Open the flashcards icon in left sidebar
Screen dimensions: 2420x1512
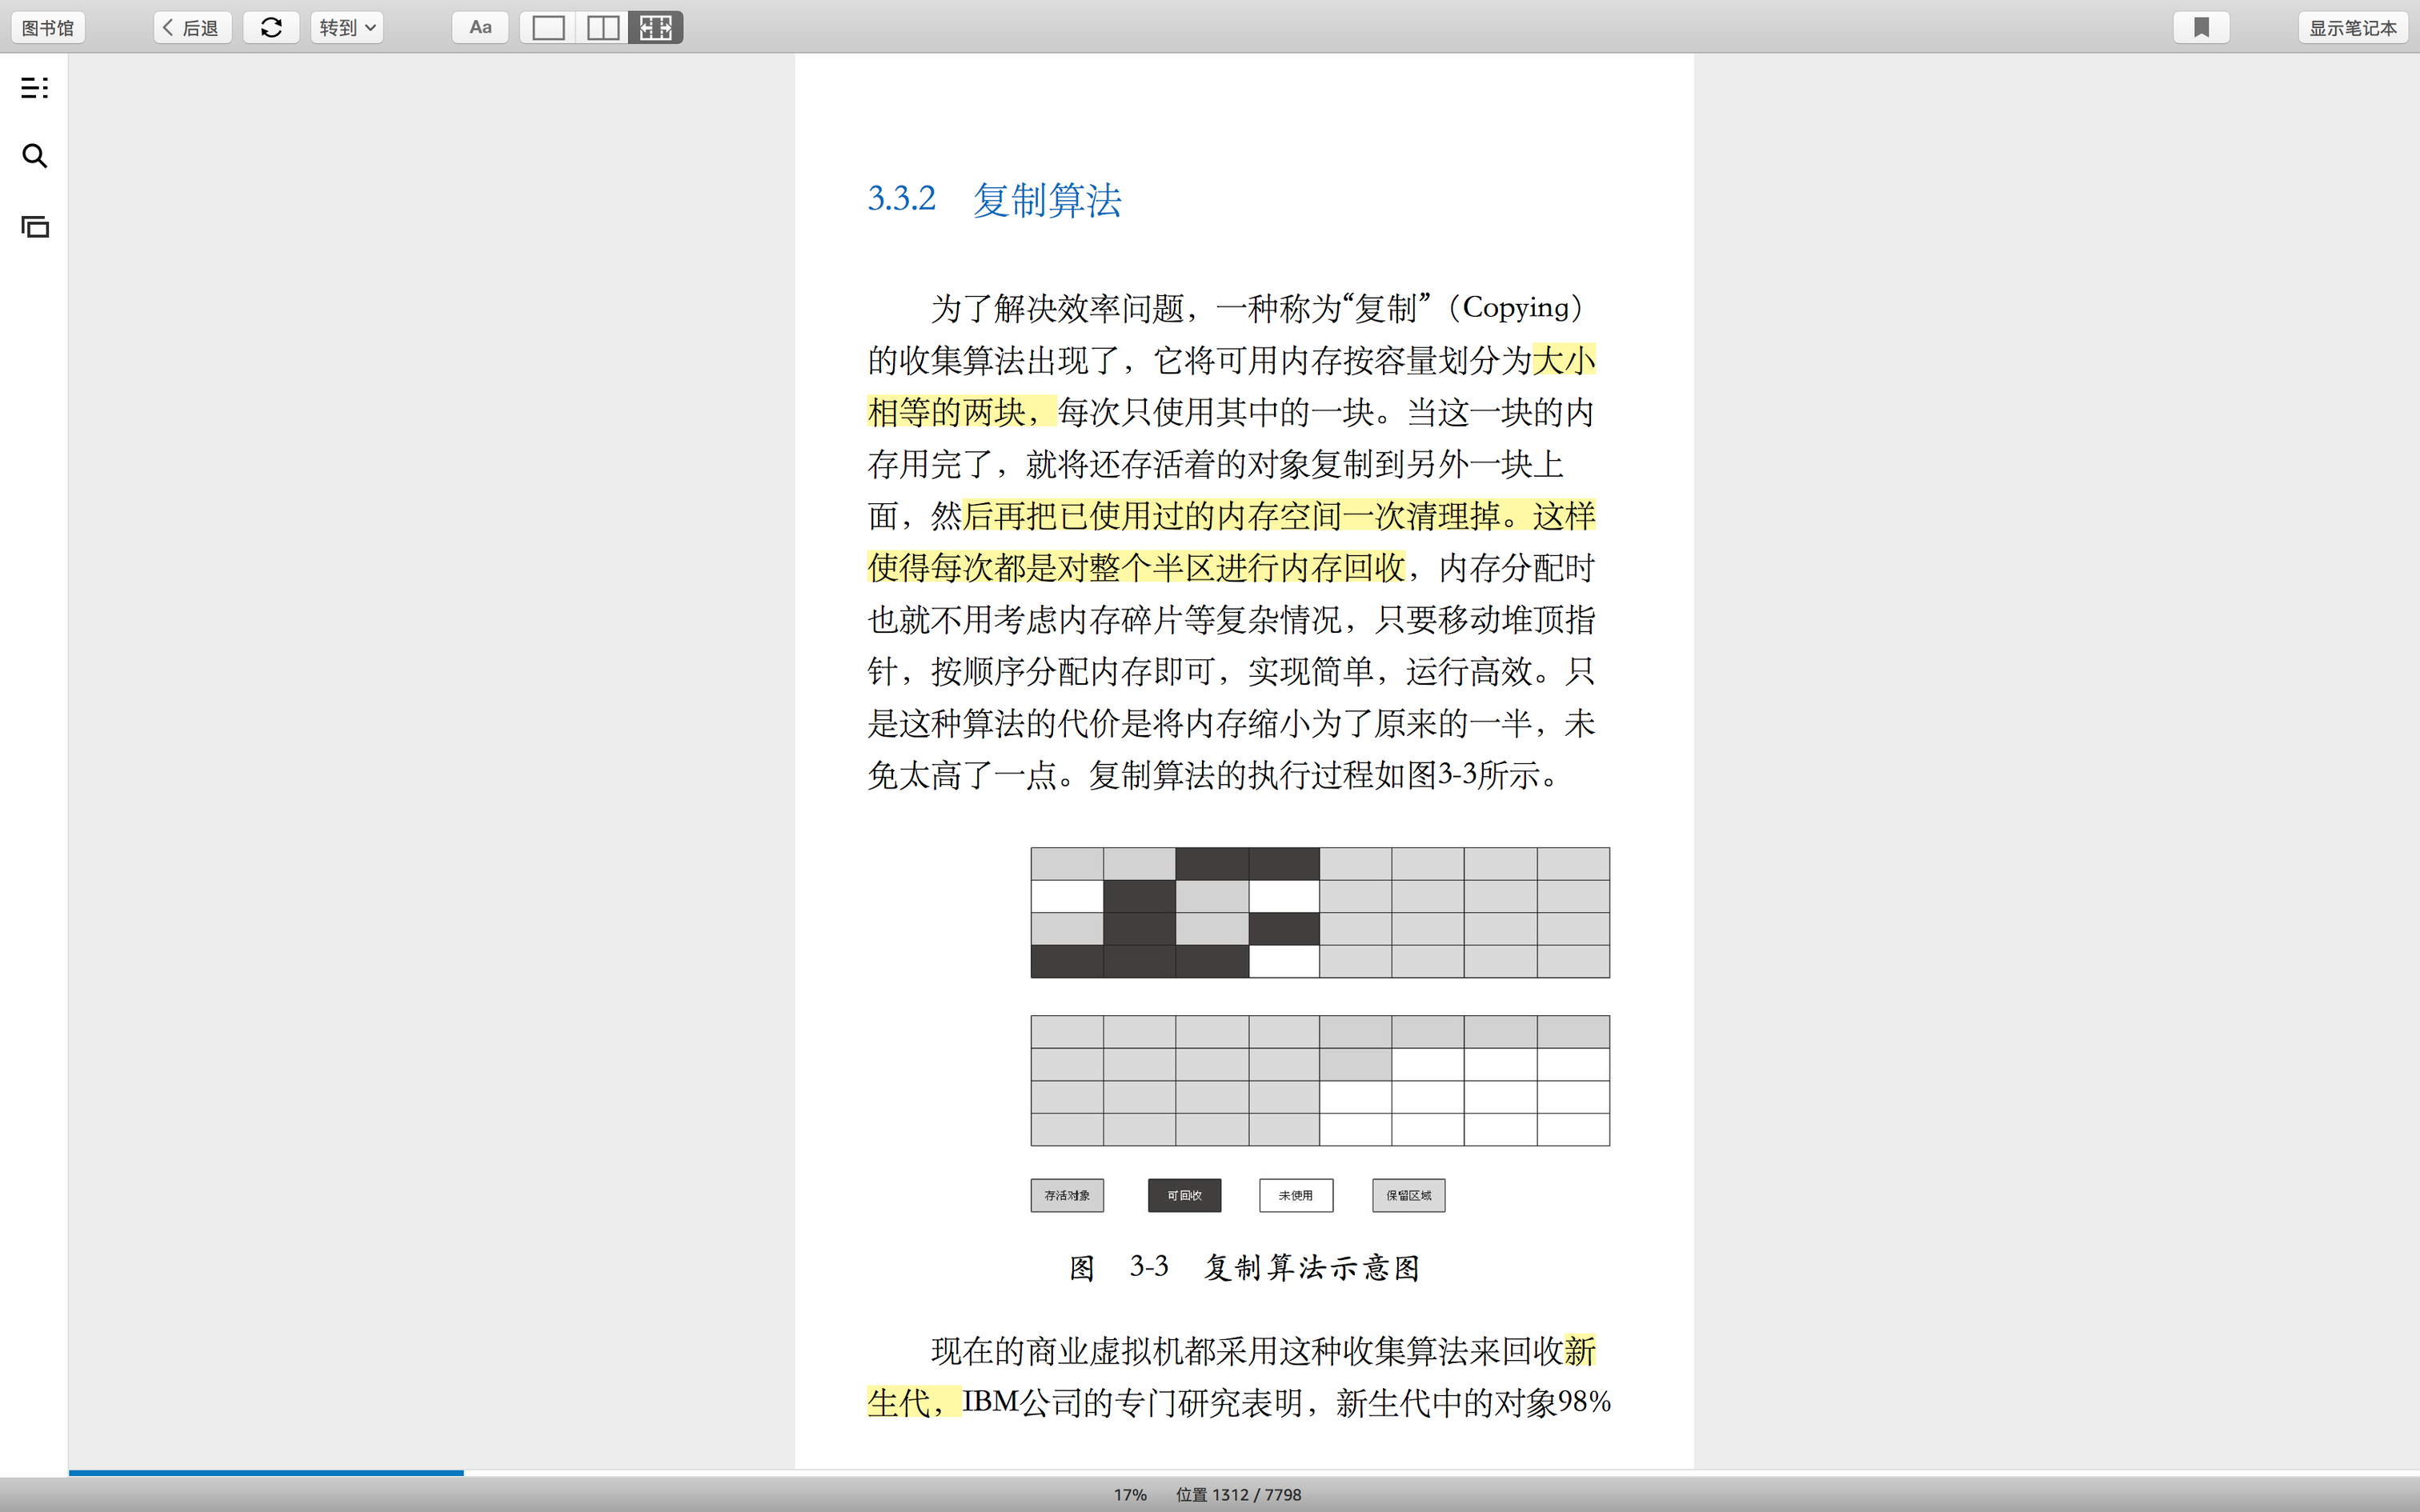pyautogui.click(x=34, y=227)
